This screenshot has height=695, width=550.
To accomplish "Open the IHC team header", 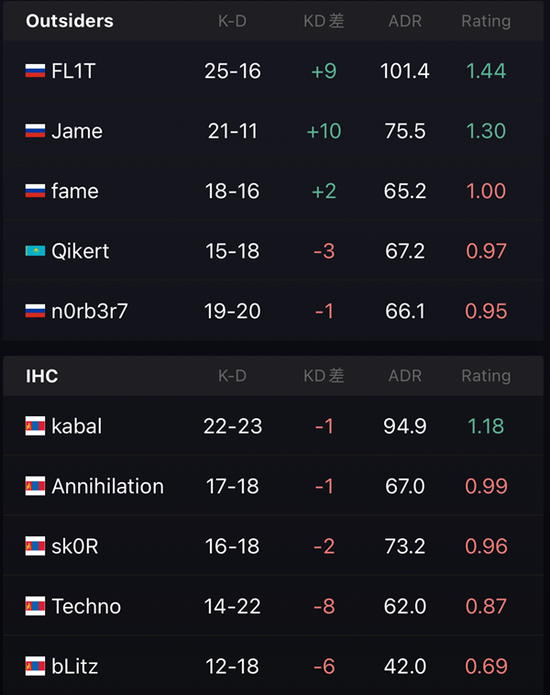I will (42, 376).
